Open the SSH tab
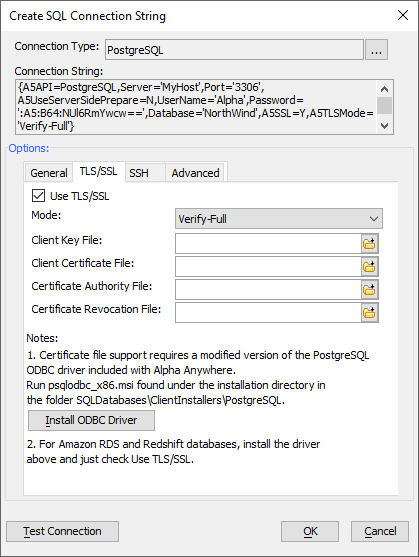This screenshot has width=419, height=557. point(139,173)
